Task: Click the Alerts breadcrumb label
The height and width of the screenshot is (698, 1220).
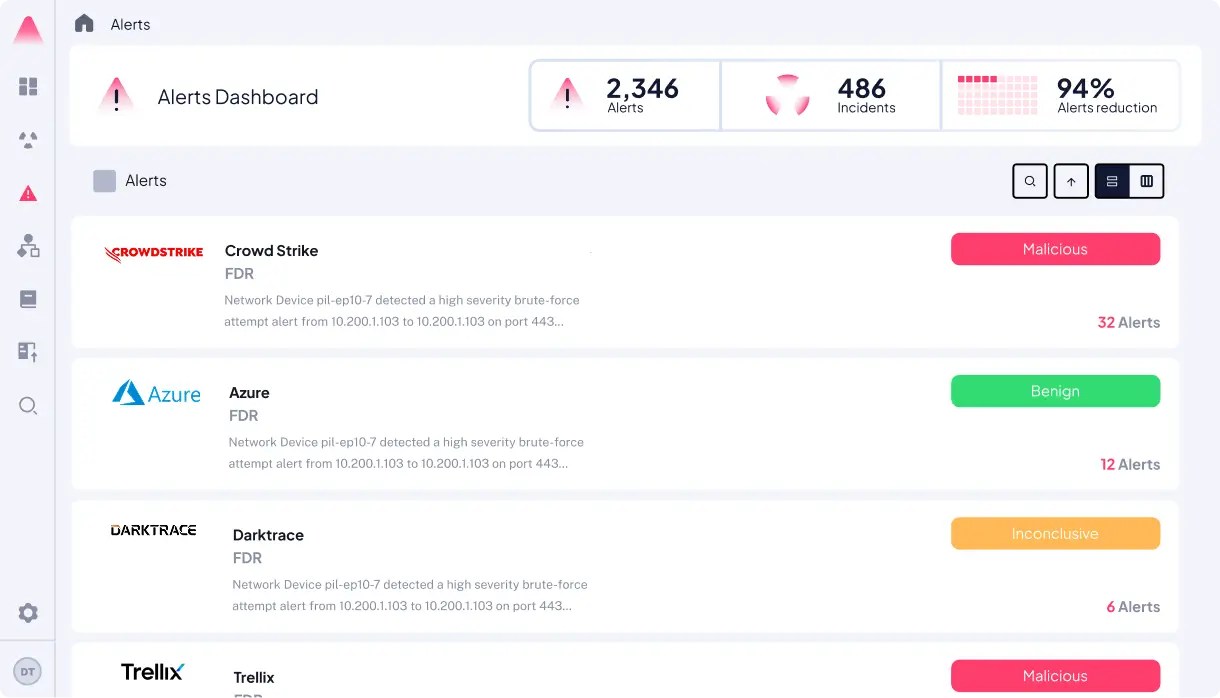Action: 131,24
